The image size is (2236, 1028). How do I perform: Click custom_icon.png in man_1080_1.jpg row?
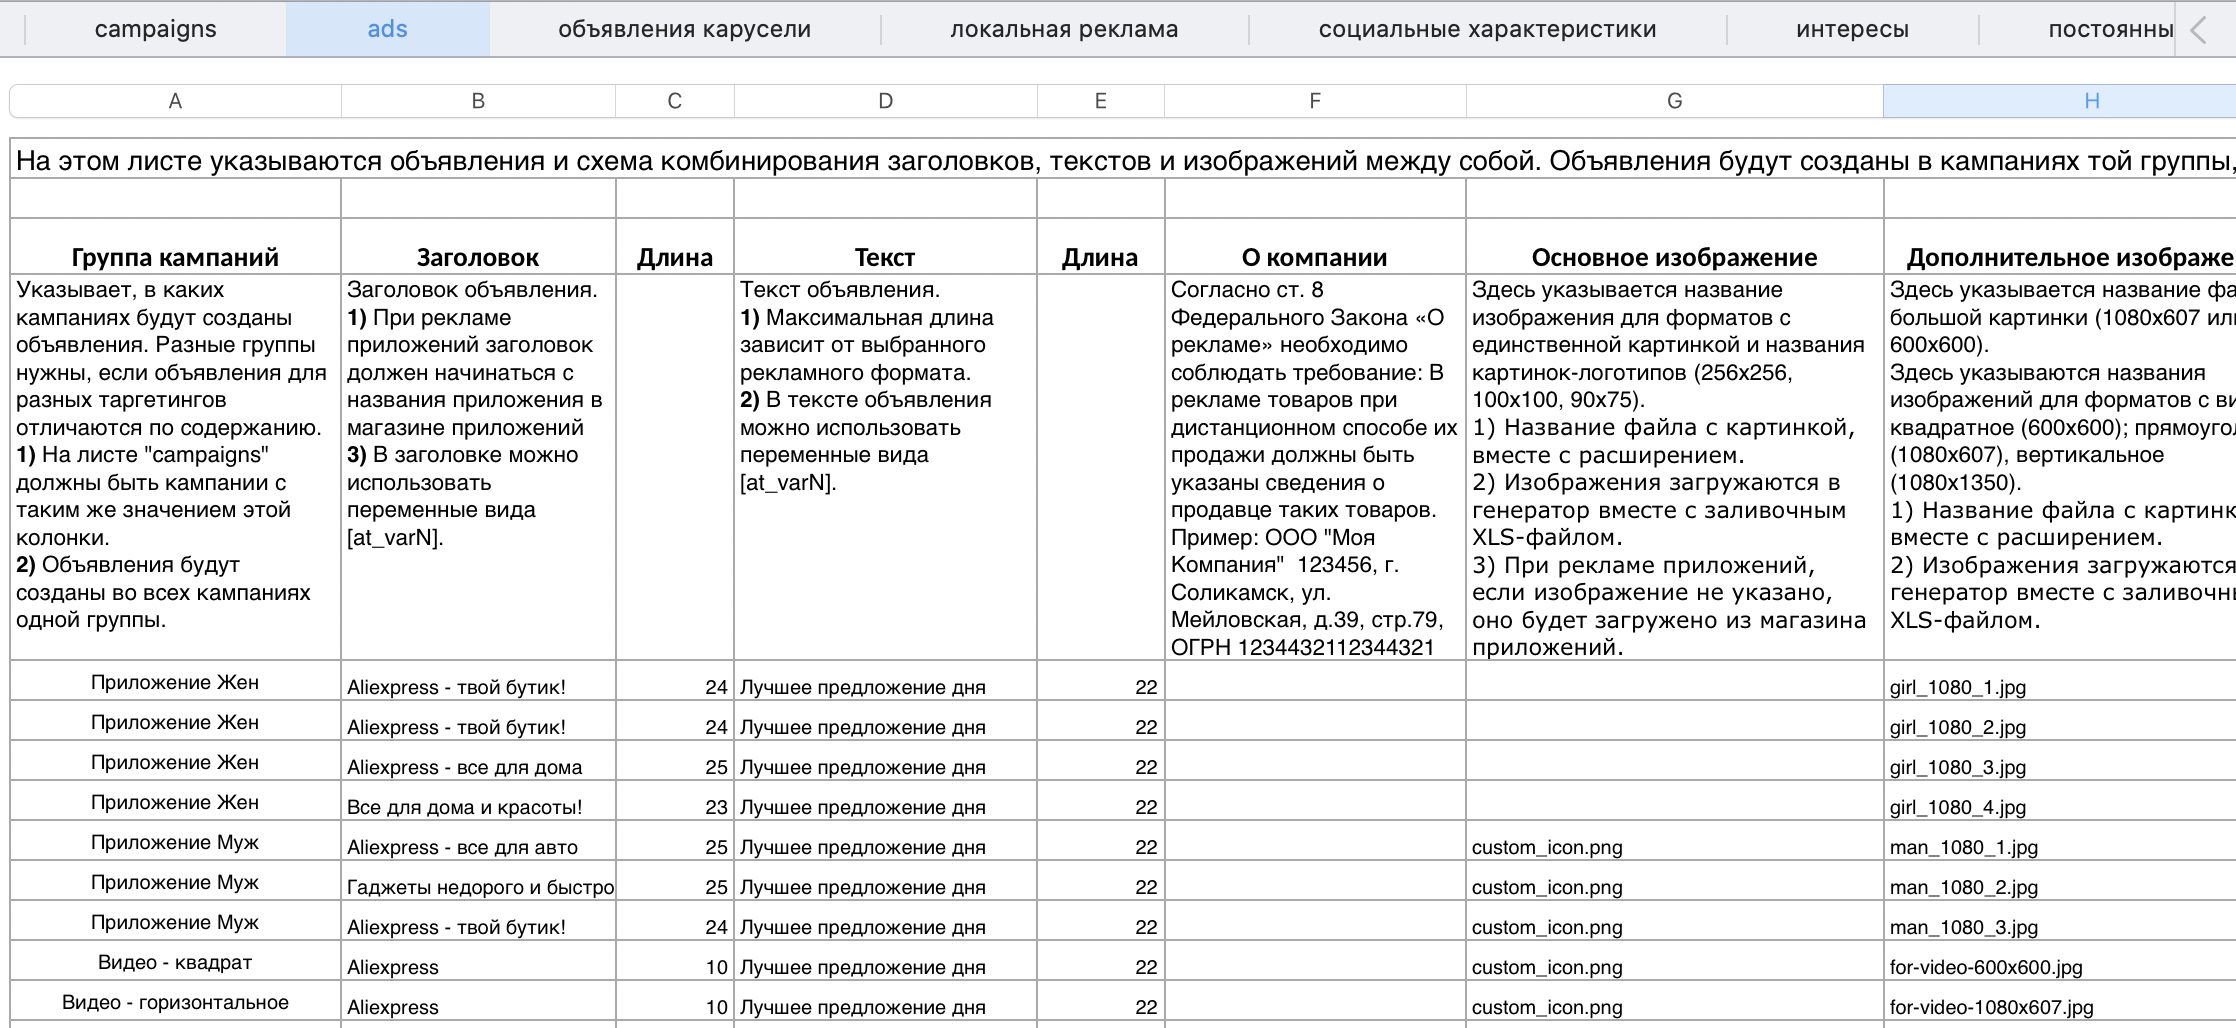point(1675,841)
